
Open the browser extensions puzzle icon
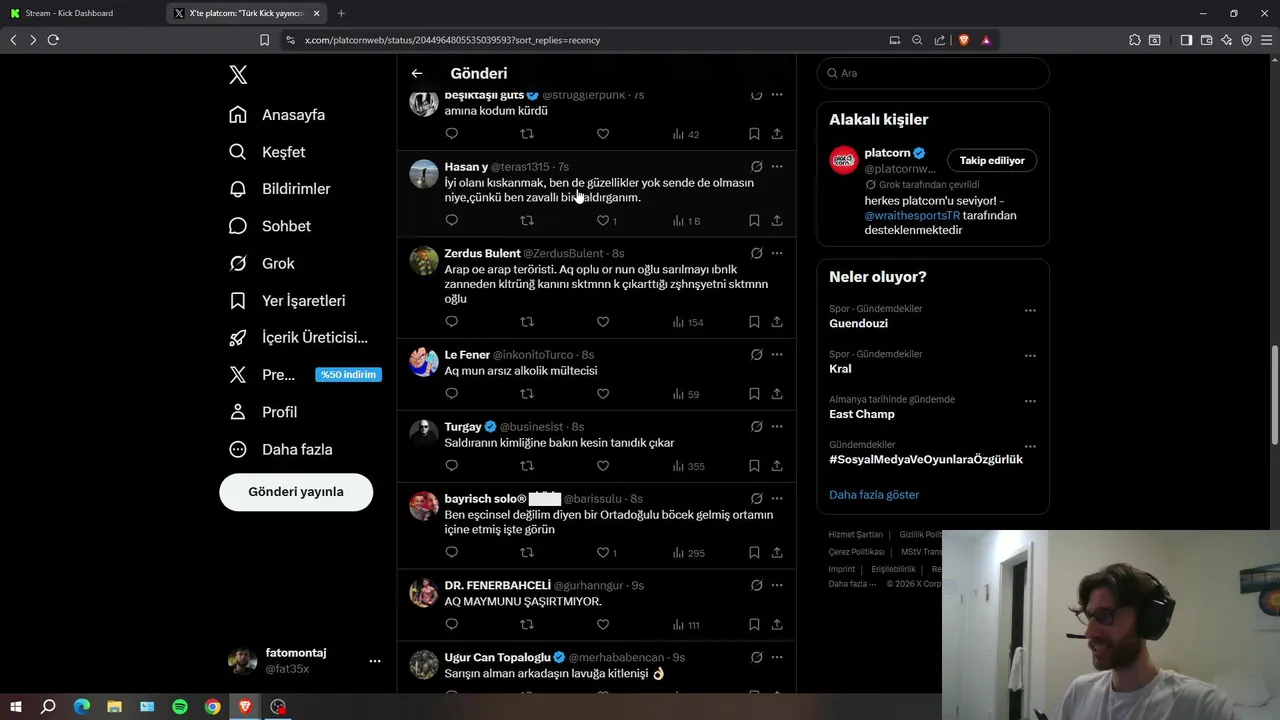pyautogui.click(x=1134, y=40)
